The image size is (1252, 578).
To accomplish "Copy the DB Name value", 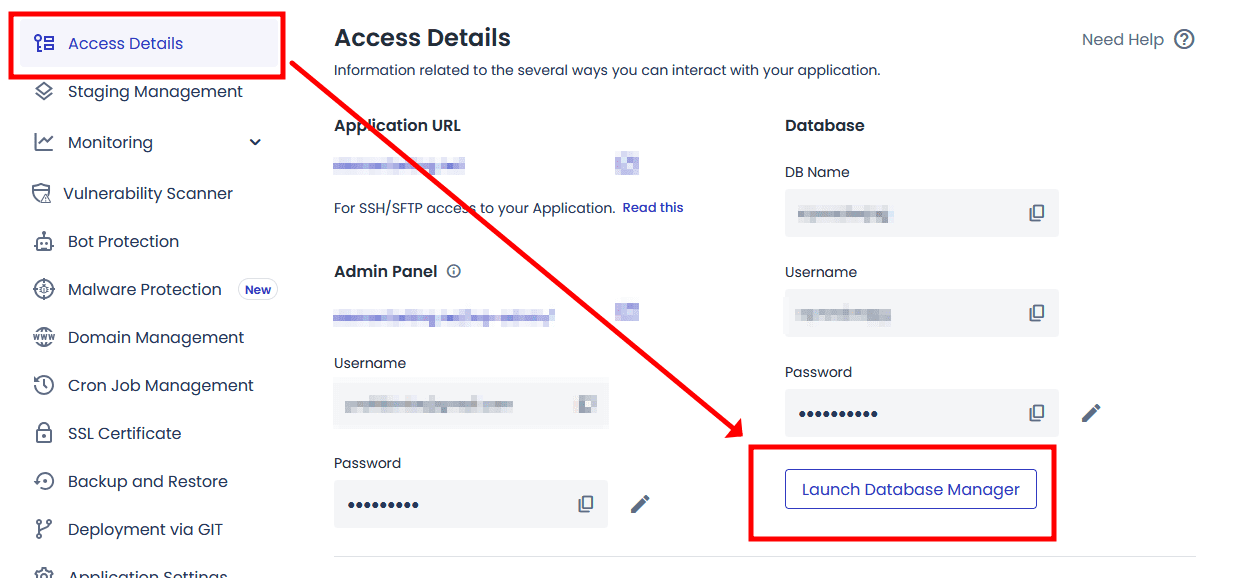I will [x=1037, y=213].
